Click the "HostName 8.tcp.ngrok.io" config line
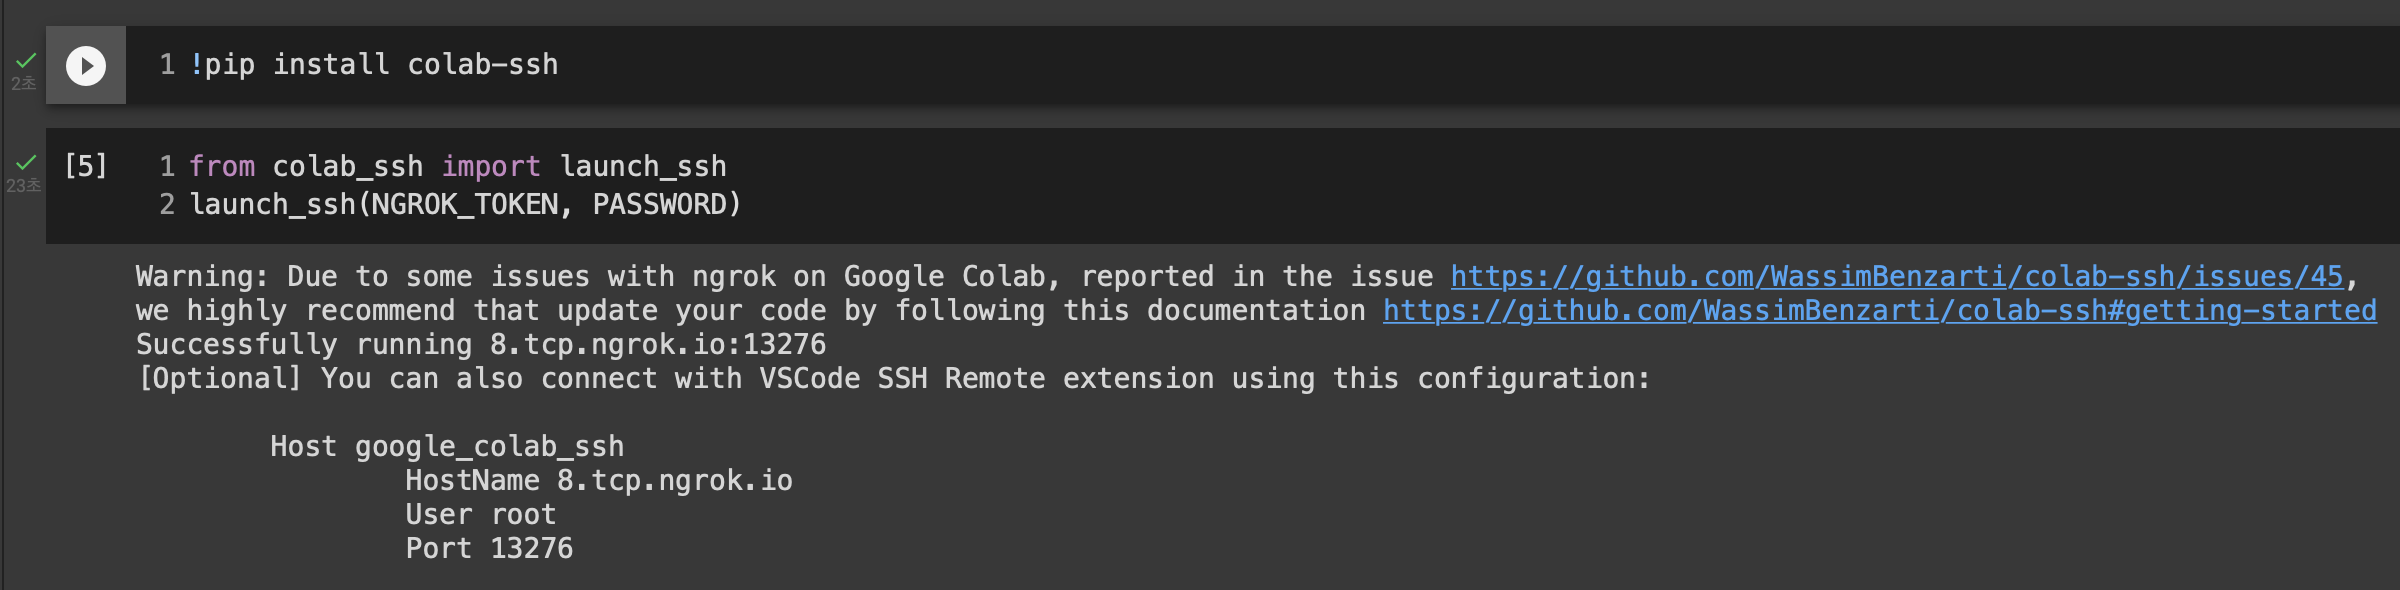2400x590 pixels. (598, 480)
